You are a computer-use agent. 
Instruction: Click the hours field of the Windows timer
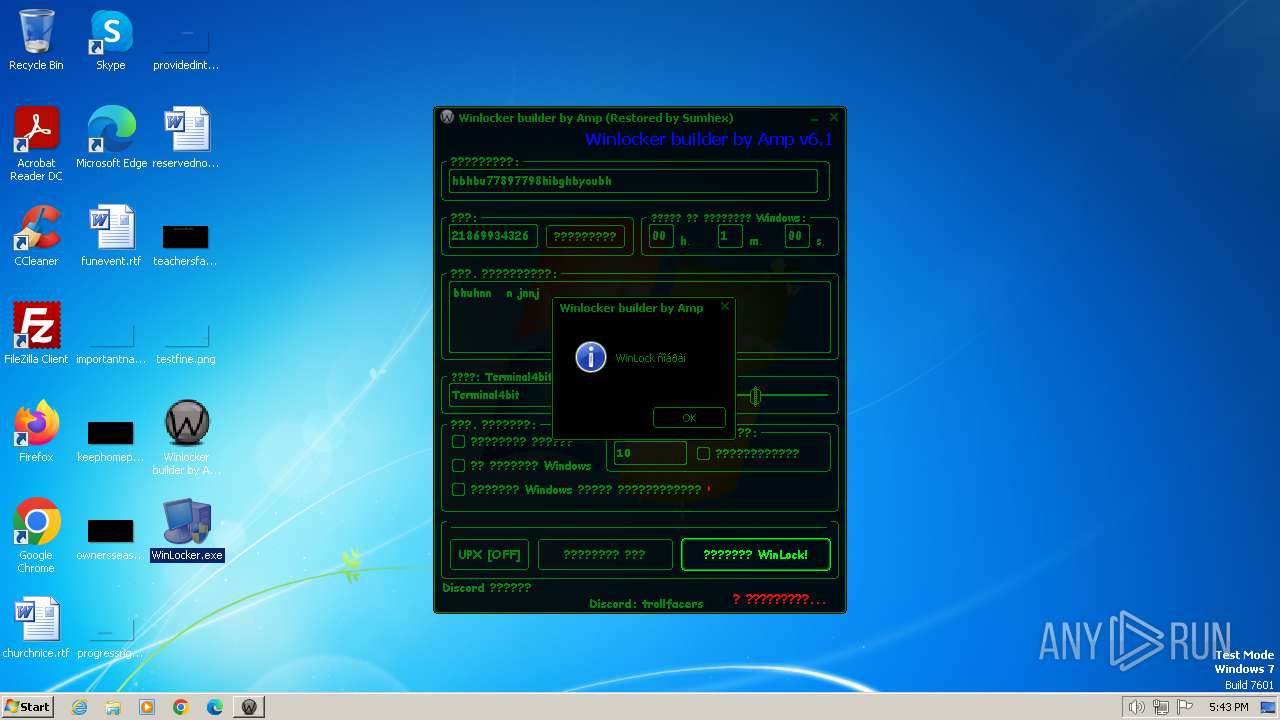660,236
